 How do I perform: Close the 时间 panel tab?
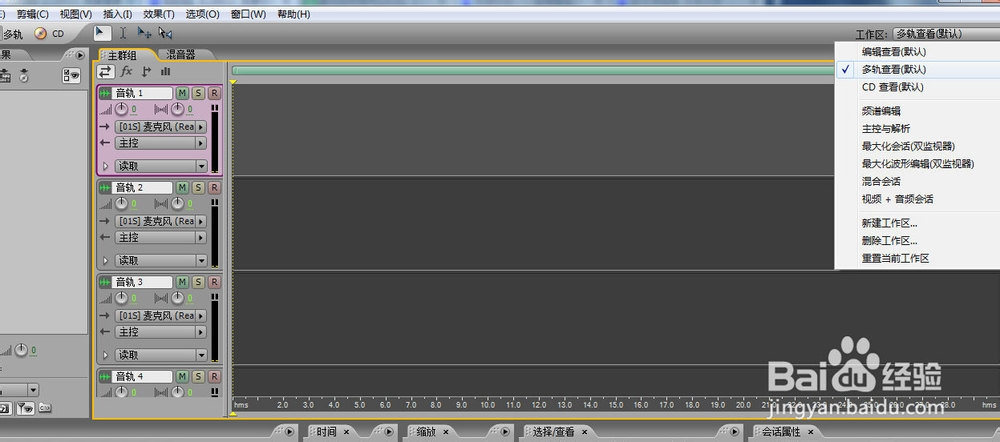point(346,432)
